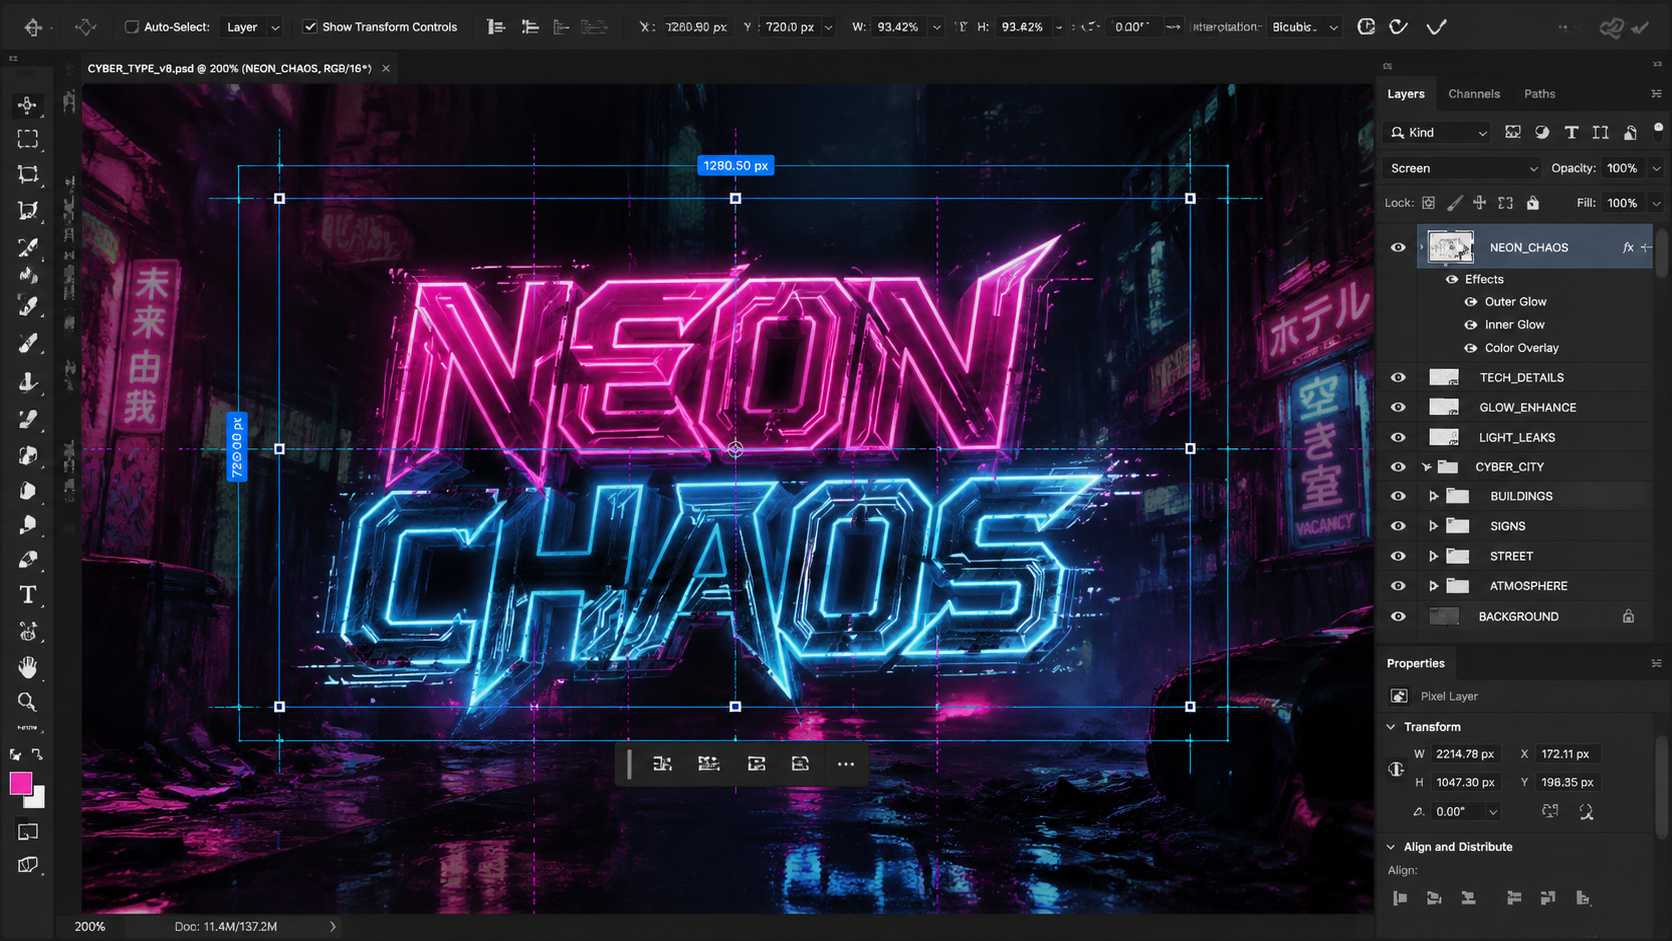The image size is (1672, 941).
Task: Open the Kind filter dropdown
Action: point(1438,132)
